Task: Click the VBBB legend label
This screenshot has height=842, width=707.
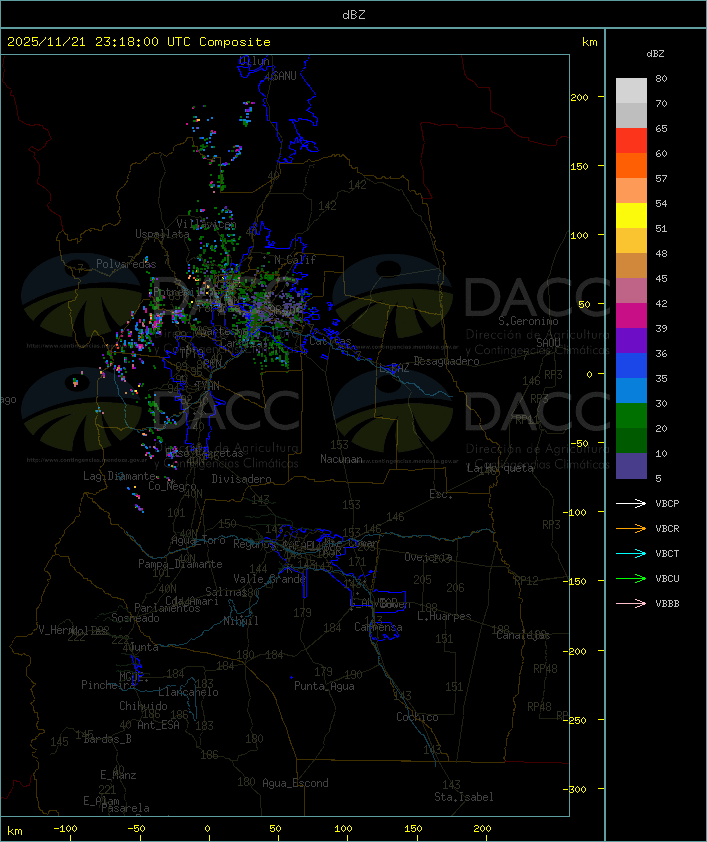Action: click(667, 604)
